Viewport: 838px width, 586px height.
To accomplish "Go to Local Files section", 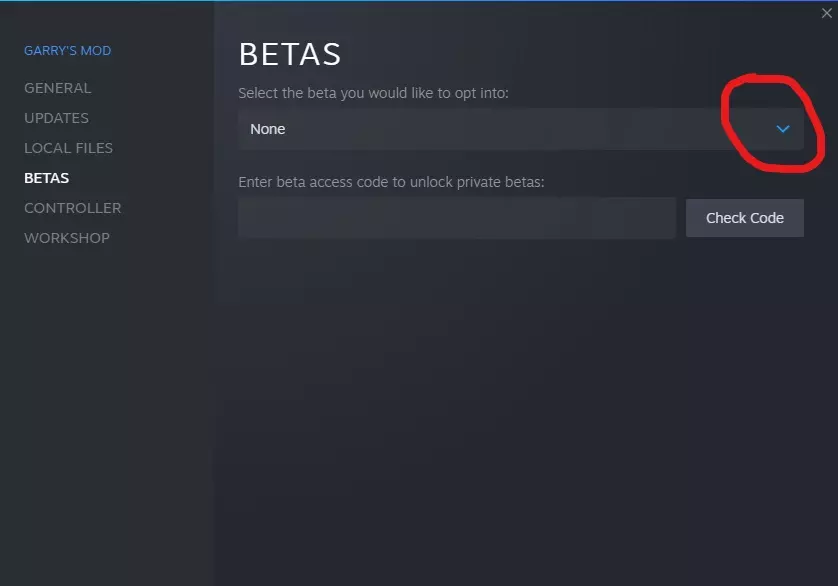I will (68, 148).
